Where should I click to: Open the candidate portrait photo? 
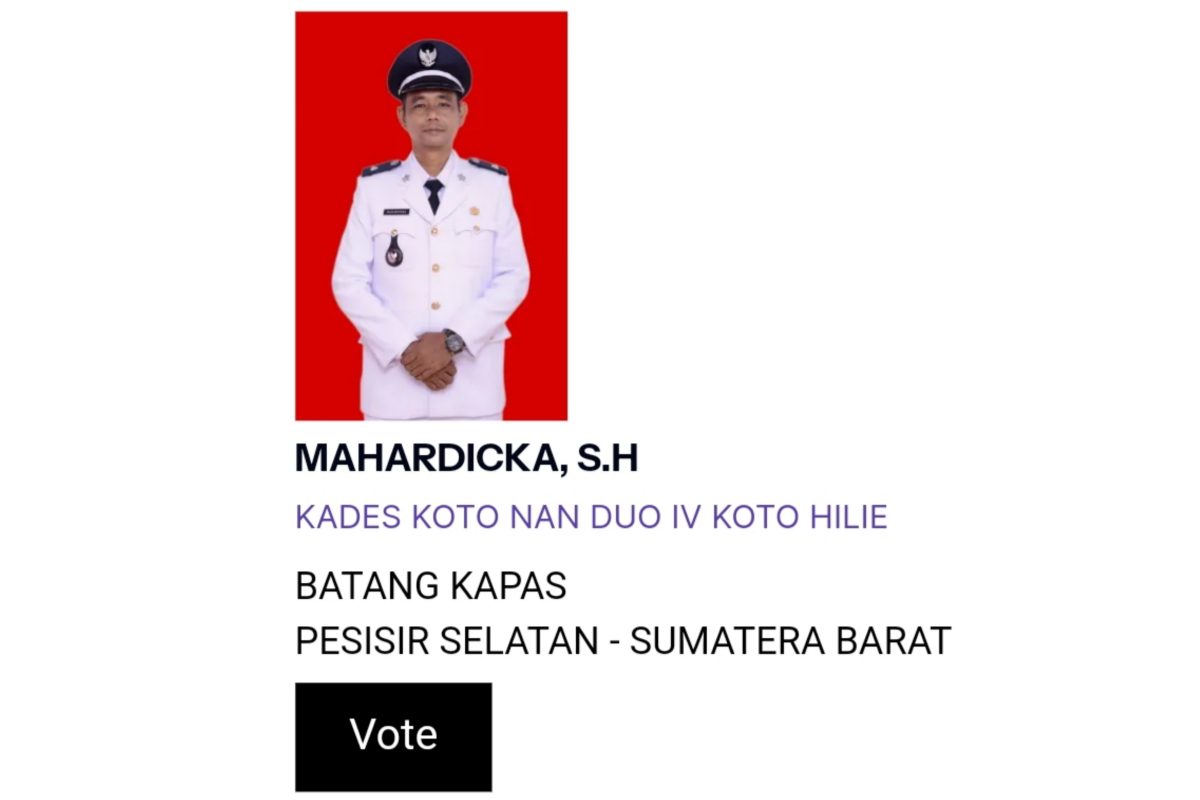tap(431, 216)
